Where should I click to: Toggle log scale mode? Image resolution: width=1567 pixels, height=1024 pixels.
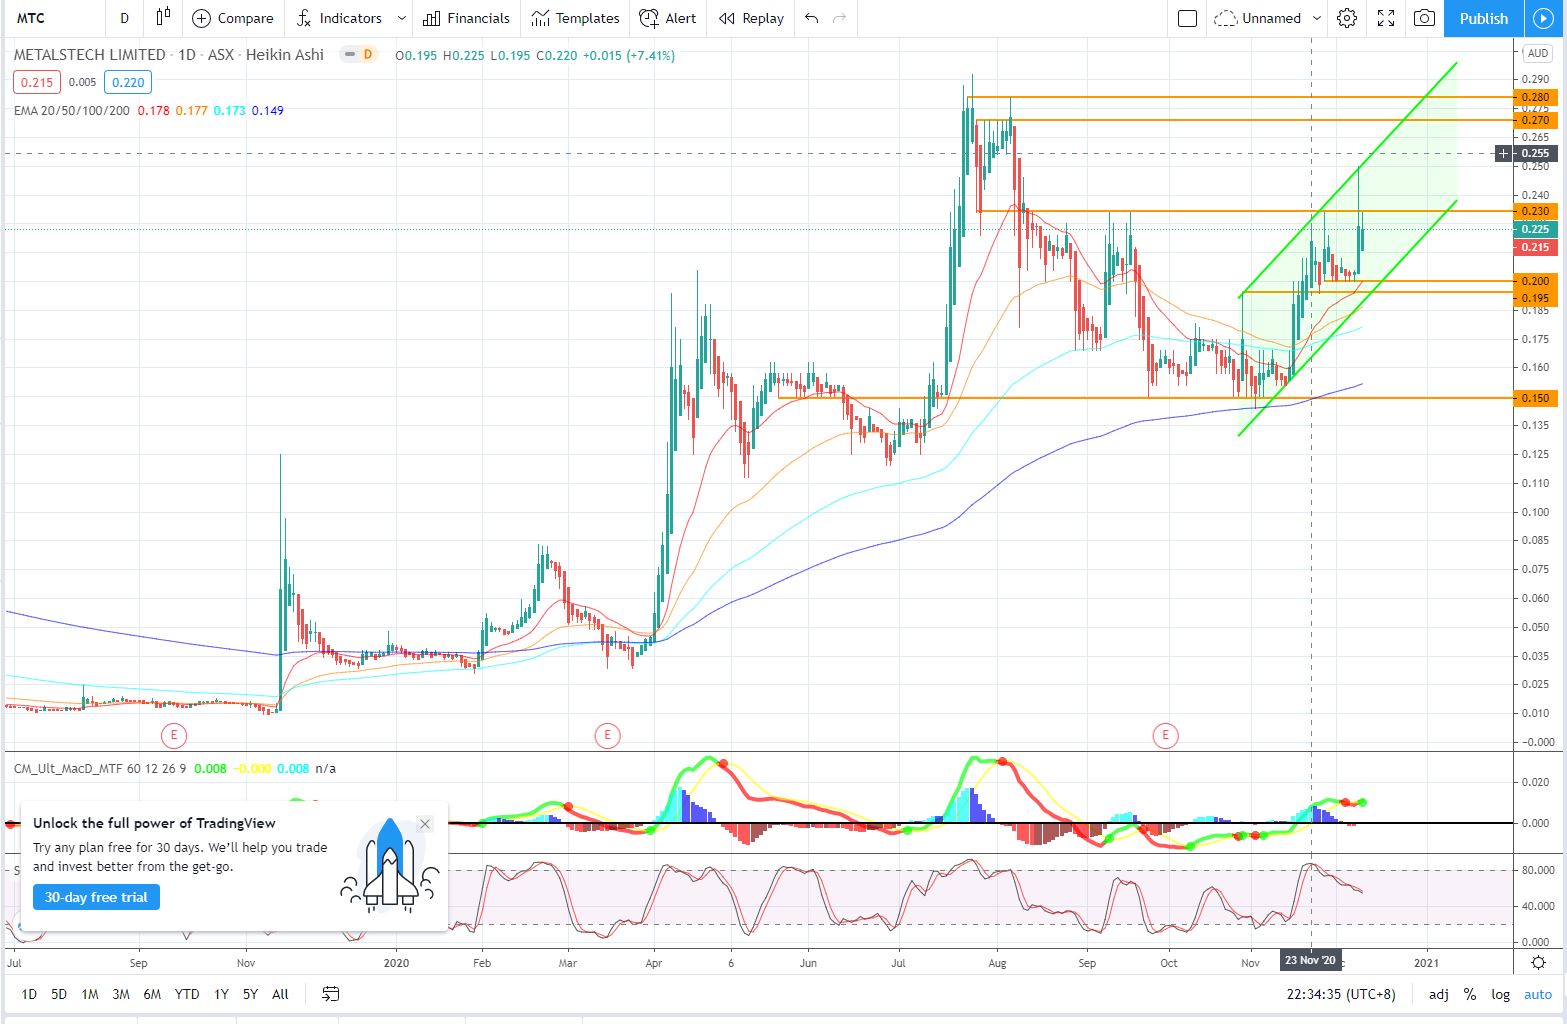point(1501,994)
